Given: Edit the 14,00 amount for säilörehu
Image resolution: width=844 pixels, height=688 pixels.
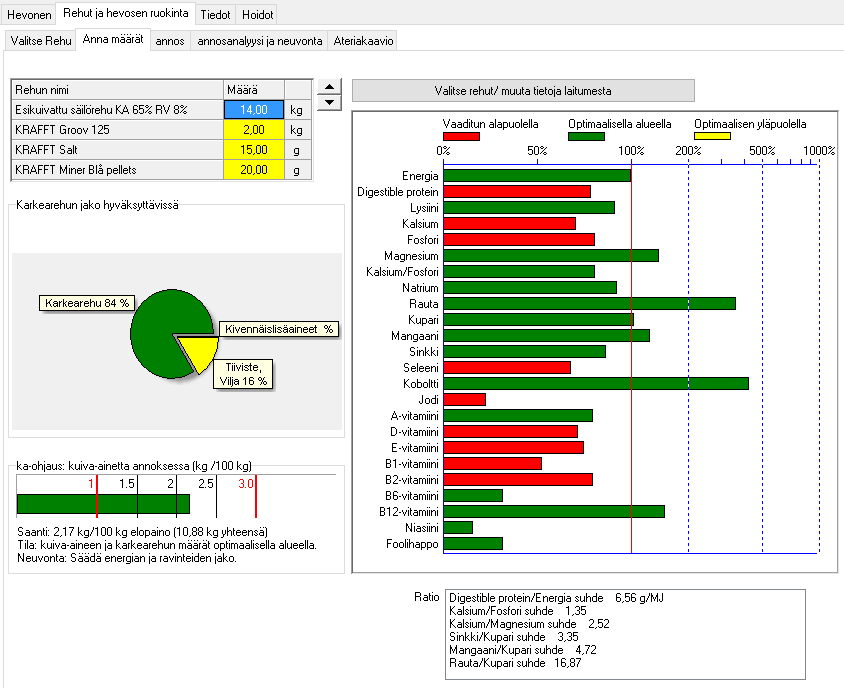Looking at the screenshot, I should (x=255, y=110).
